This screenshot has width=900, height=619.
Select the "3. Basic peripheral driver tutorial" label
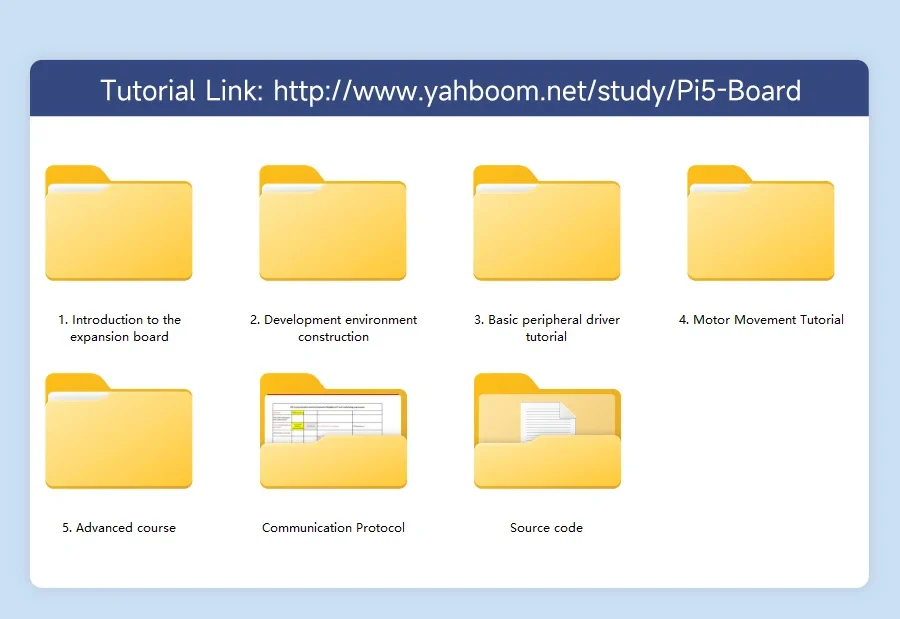(x=546, y=328)
